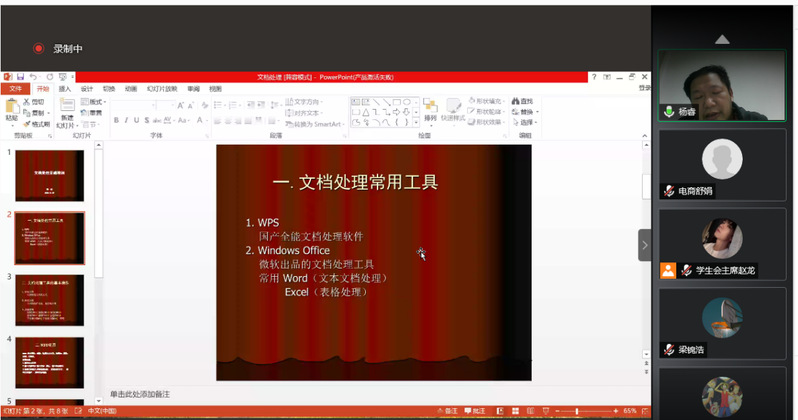The height and width of the screenshot is (420, 798).
Task: Switch to the Insert (插入) tab
Action: (65, 89)
